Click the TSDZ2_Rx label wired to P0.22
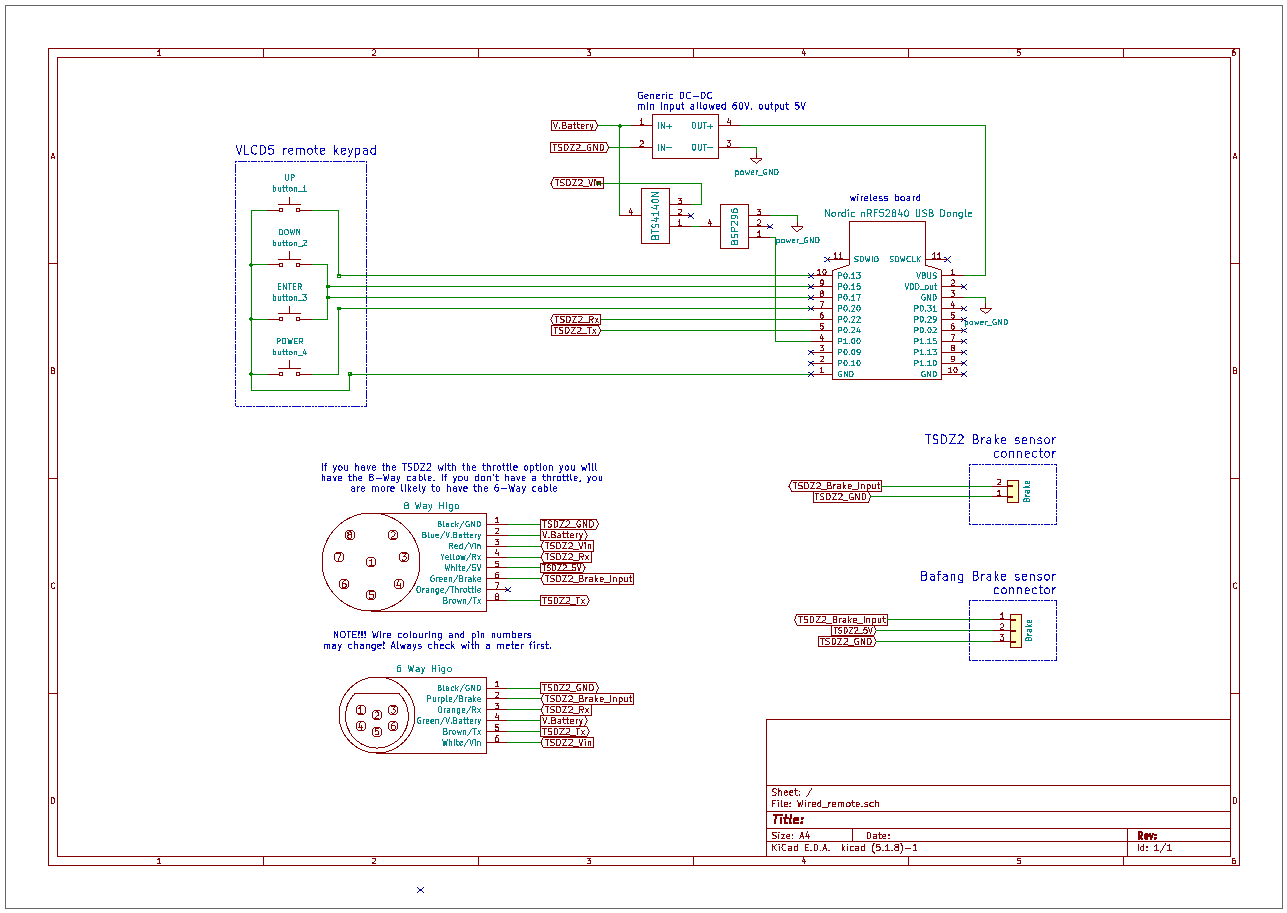 [x=576, y=319]
